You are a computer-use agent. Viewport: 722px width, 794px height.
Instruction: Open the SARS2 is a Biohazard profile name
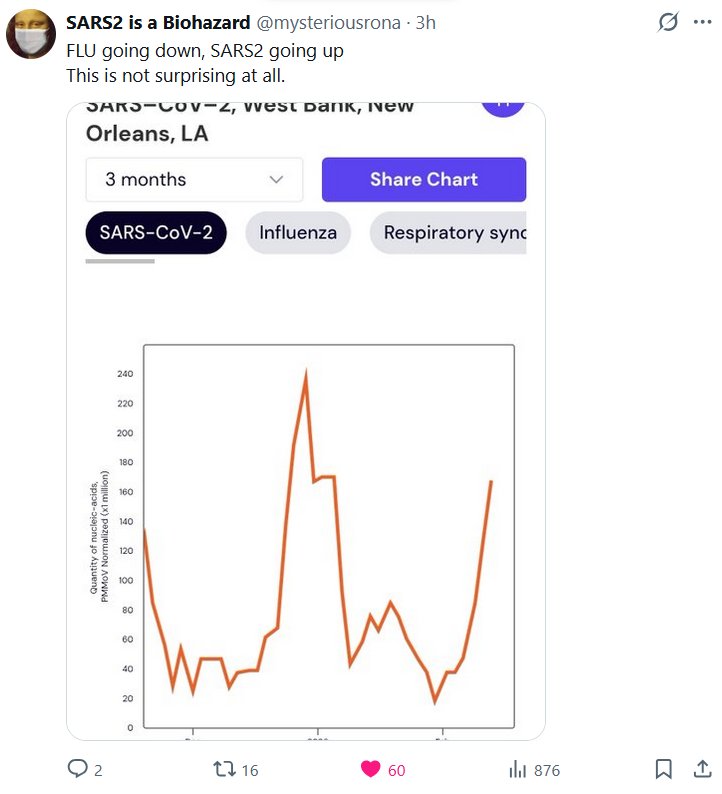coord(158,23)
